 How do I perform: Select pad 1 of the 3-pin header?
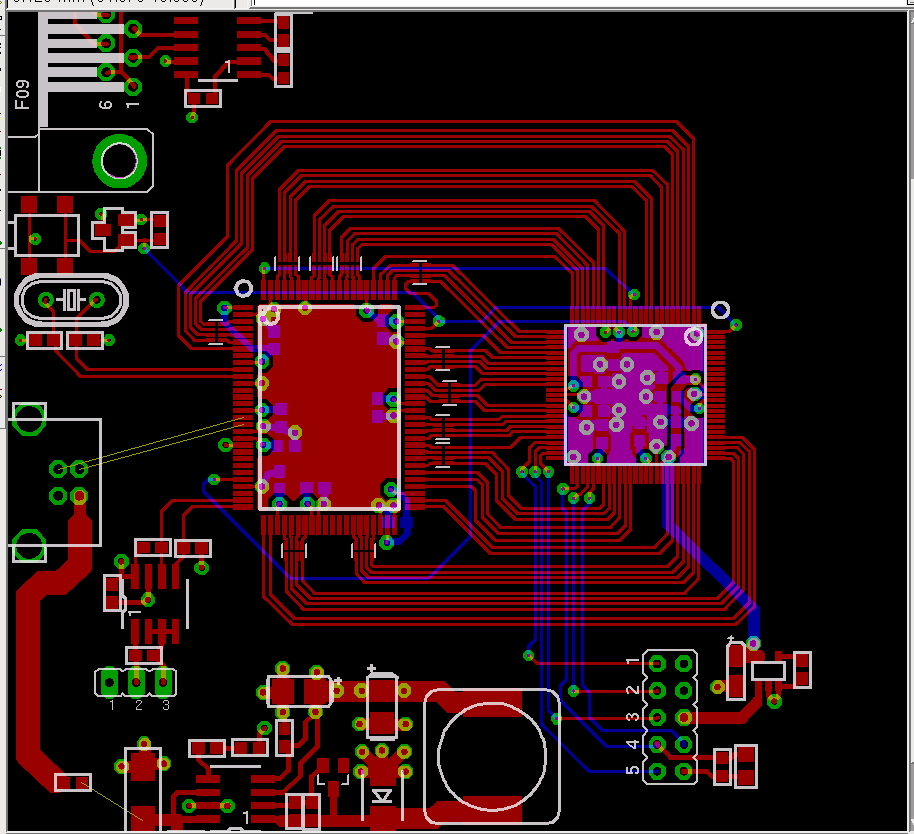[111, 683]
